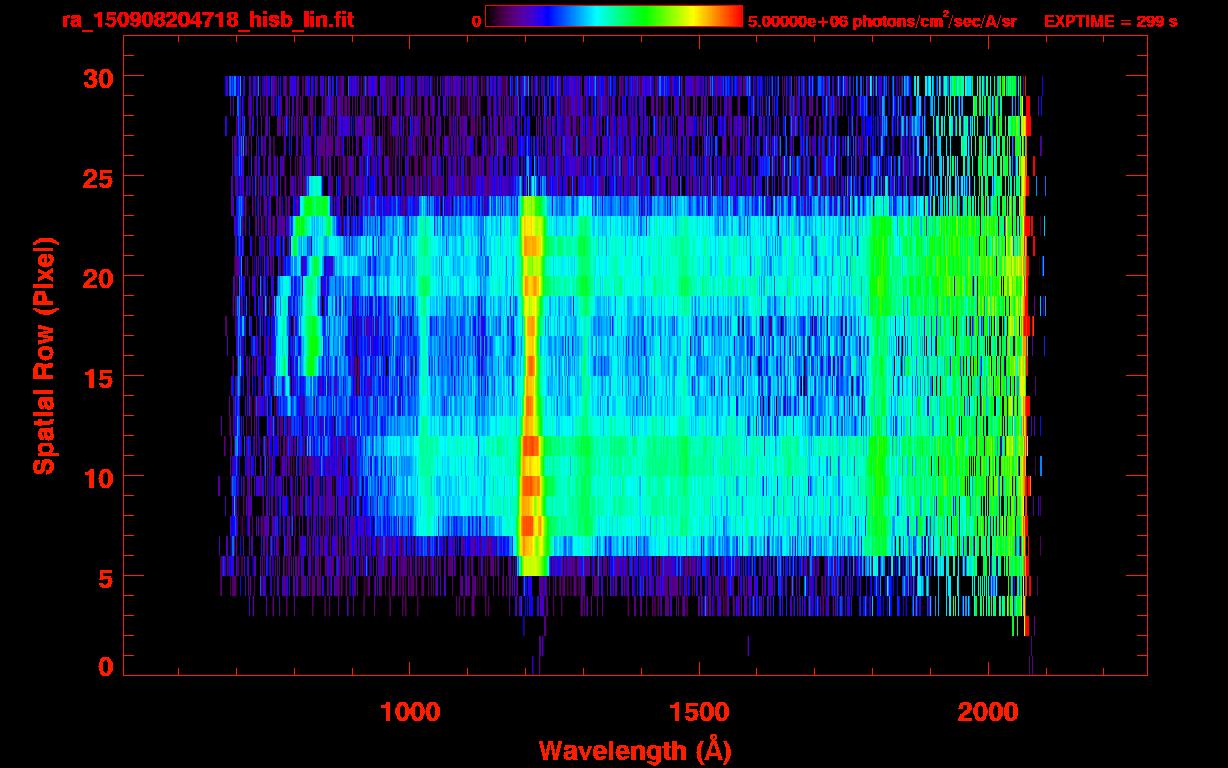Image resolution: width=1228 pixels, height=768 pixels.
Task: Click the 1500 wavelength tick label
Action: 699,712
